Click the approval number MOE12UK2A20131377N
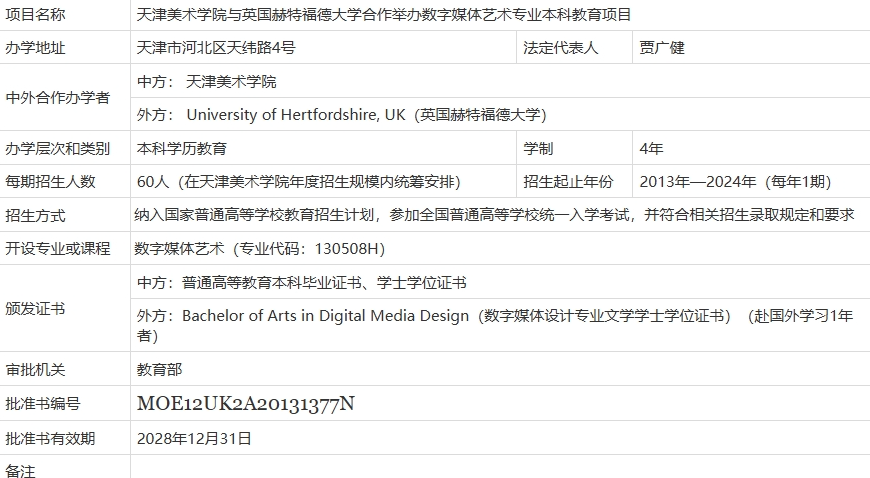Viewport: 870px width, 478px height. coord(246,404)
